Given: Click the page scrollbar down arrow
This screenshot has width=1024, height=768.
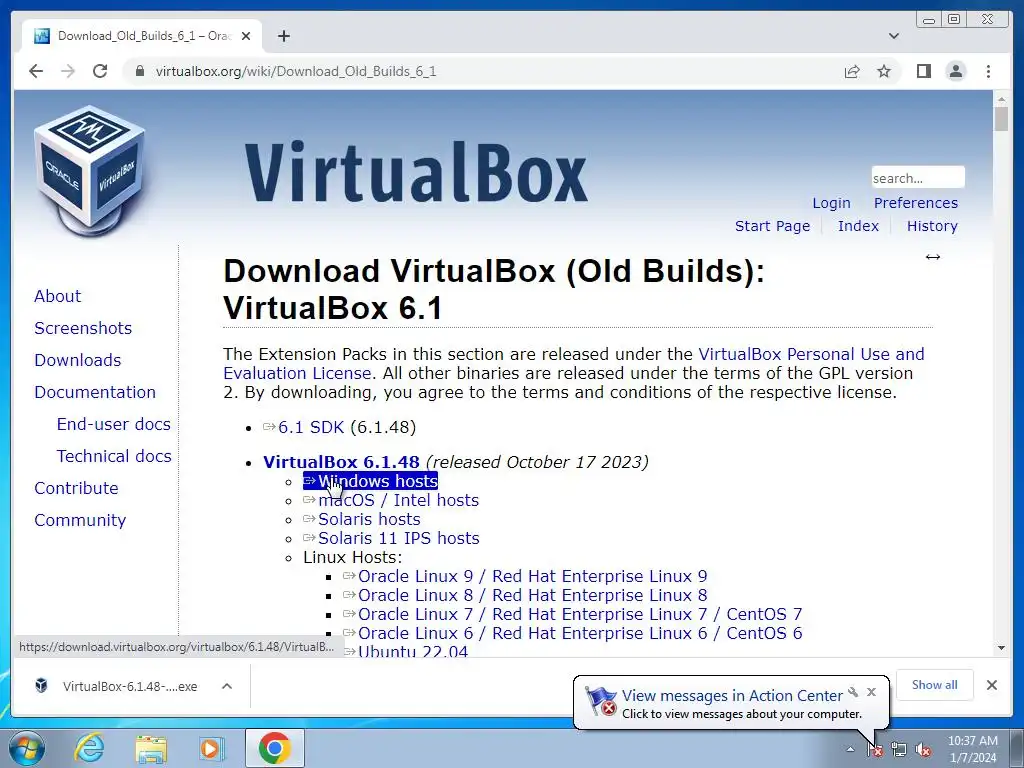Looking at the screenshot, I should (x=1001, y=648).
